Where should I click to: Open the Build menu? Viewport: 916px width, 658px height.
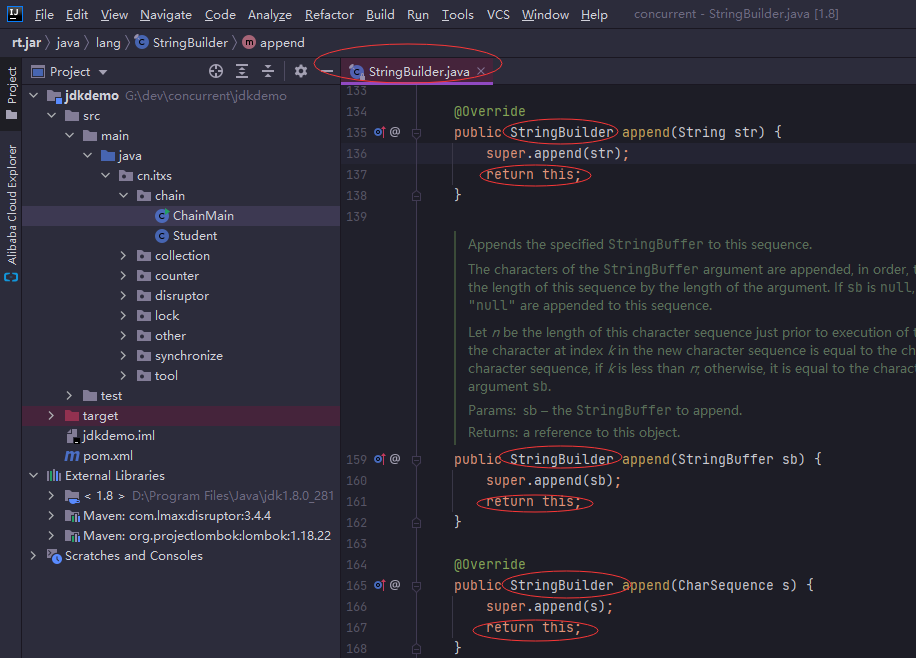pos(380,15)
